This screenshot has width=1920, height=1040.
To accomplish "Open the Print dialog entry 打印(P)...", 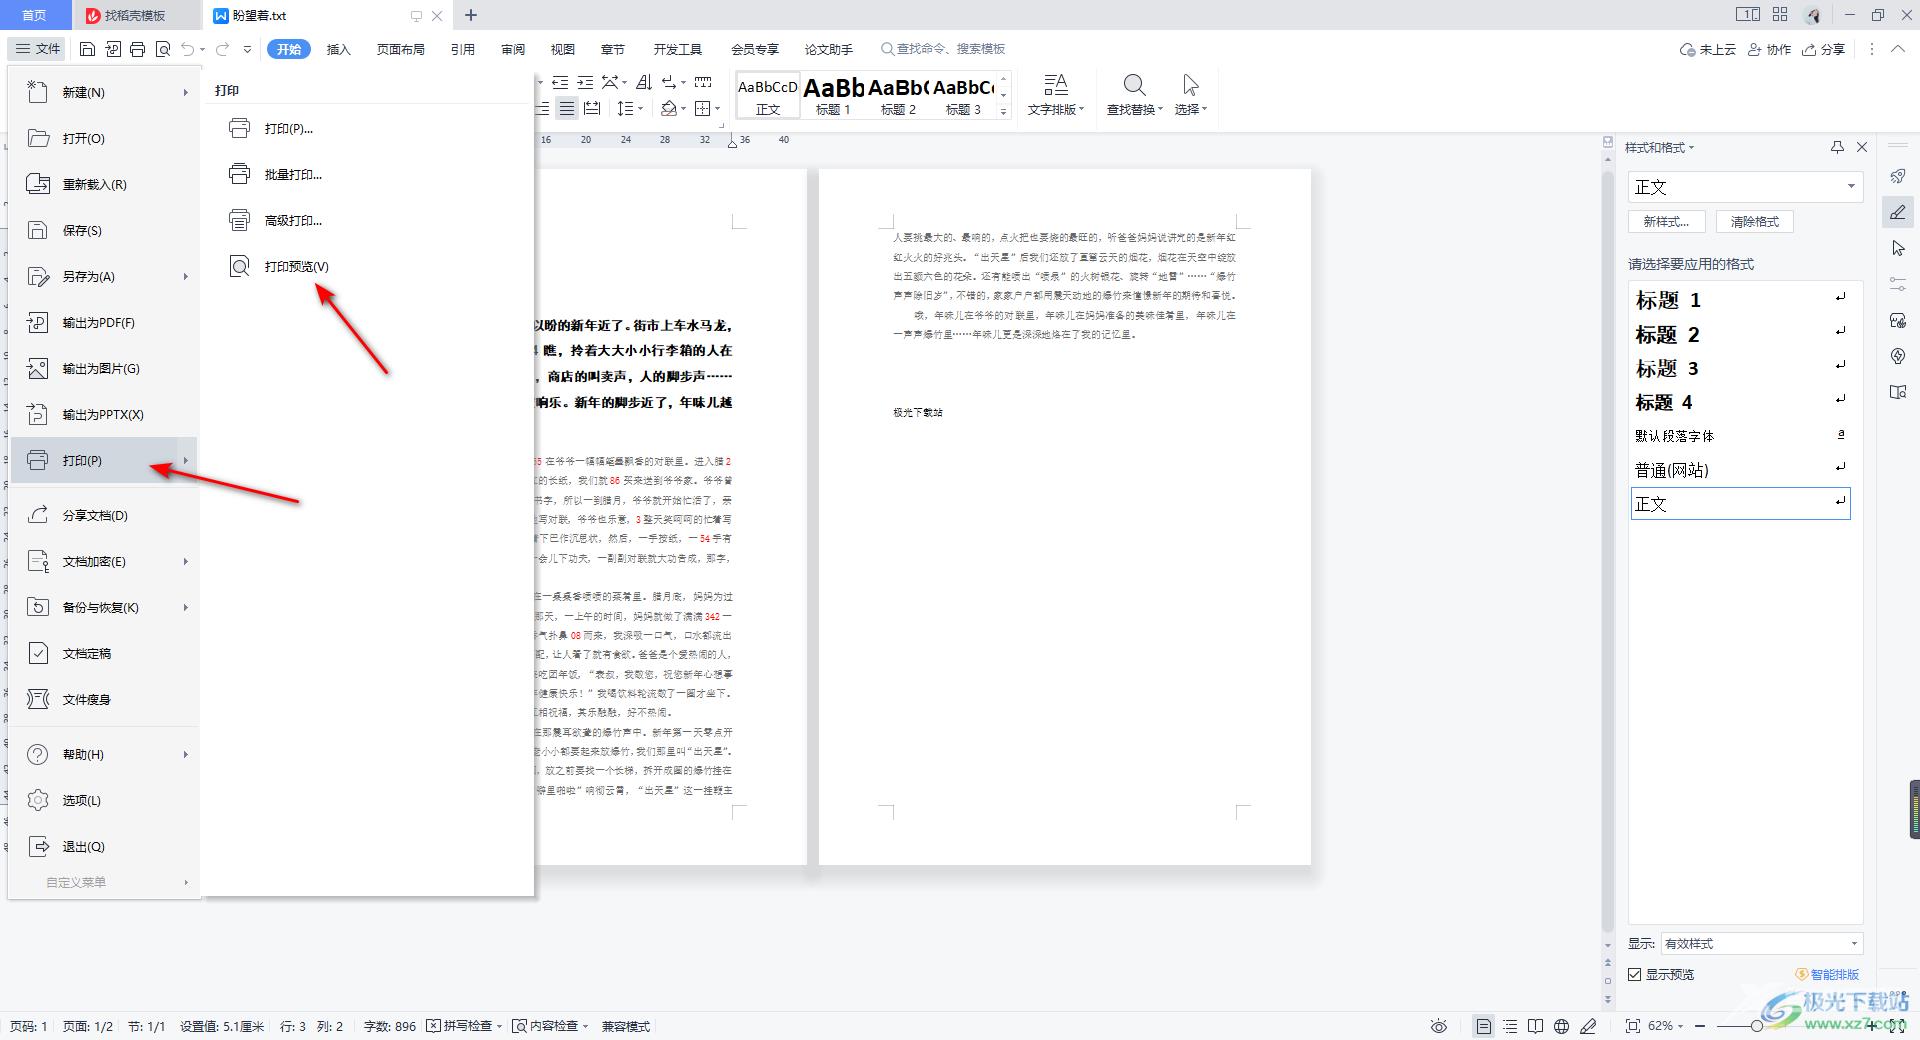I will (288, 128).
